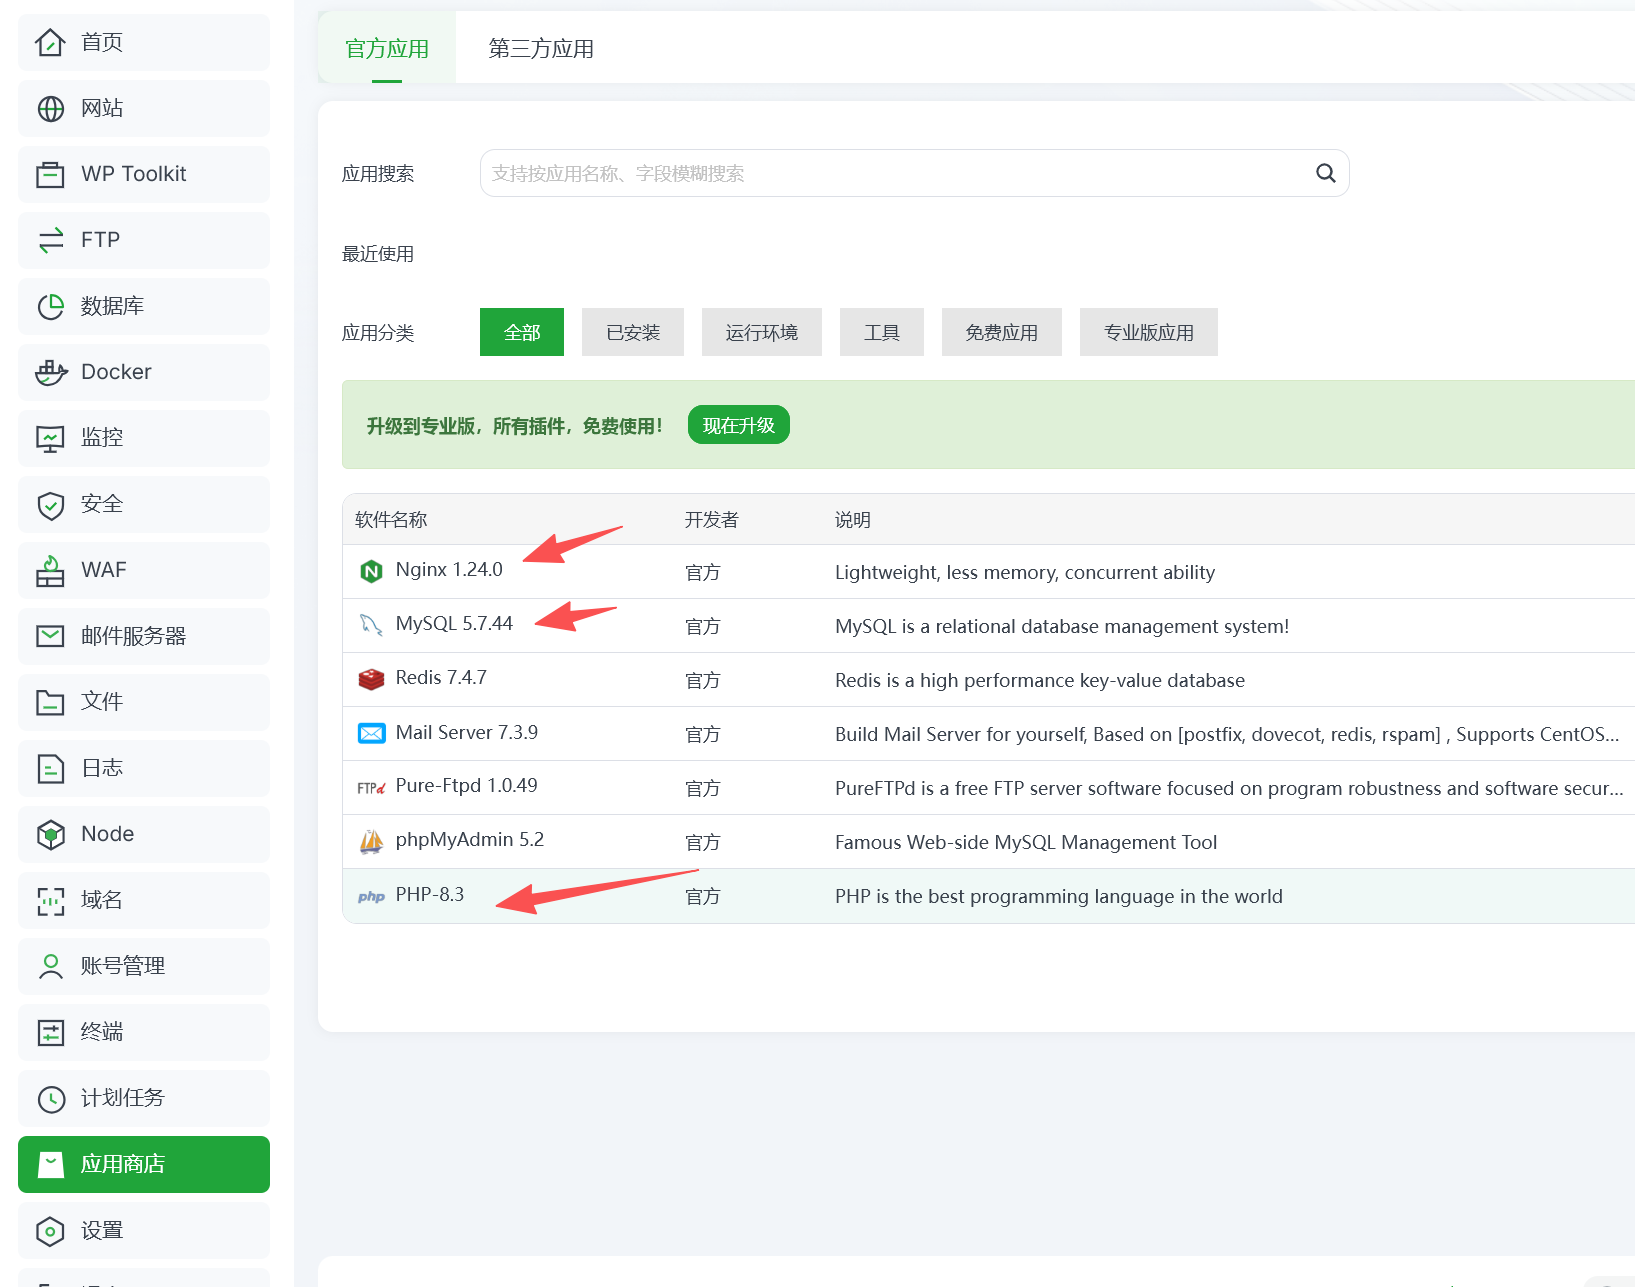Filter apps by 运行环境 category
The height and width of the screenshot is (1287, 1635).
pos(761,332)
